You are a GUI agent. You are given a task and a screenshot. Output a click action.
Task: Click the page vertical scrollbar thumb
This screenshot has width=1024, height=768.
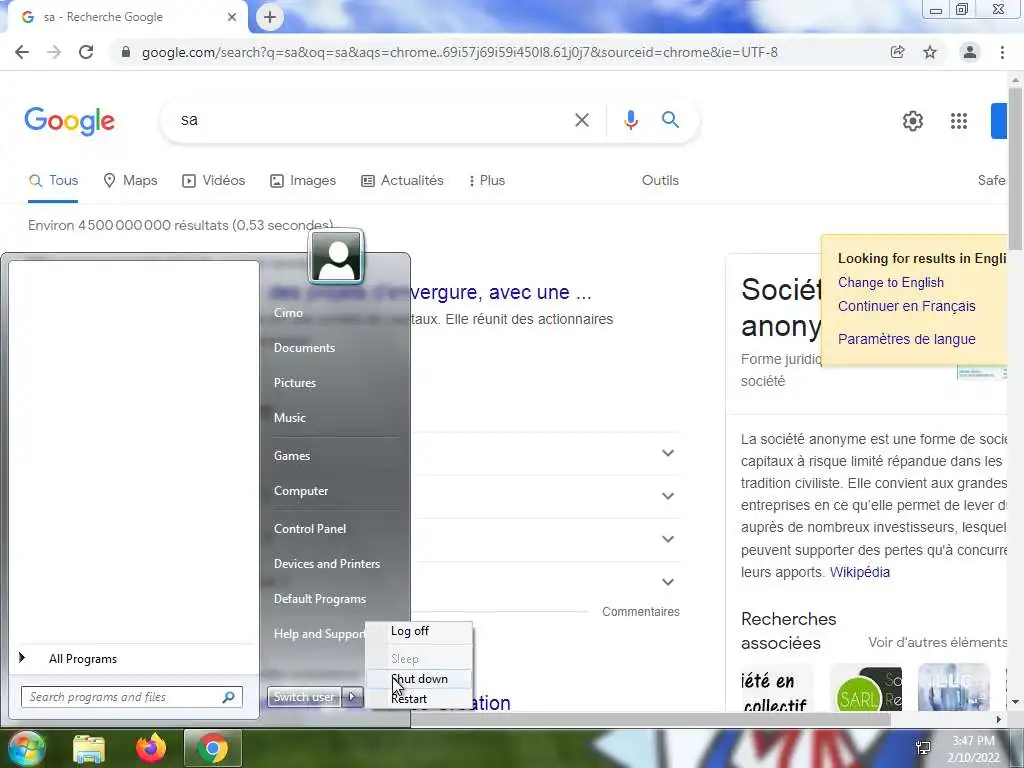pos(1016,168)
